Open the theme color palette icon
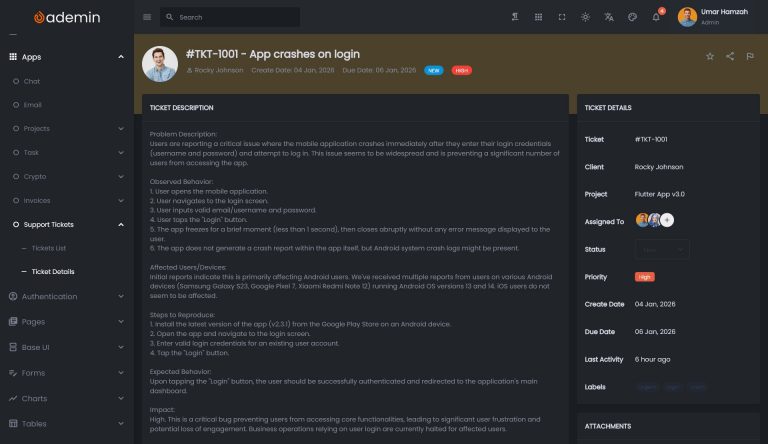 632,17
